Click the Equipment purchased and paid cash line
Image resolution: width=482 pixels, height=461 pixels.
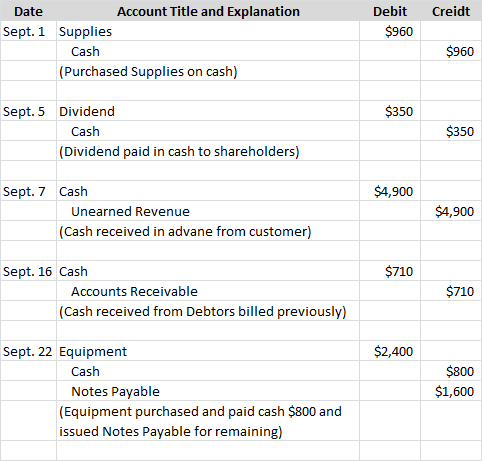200,412
